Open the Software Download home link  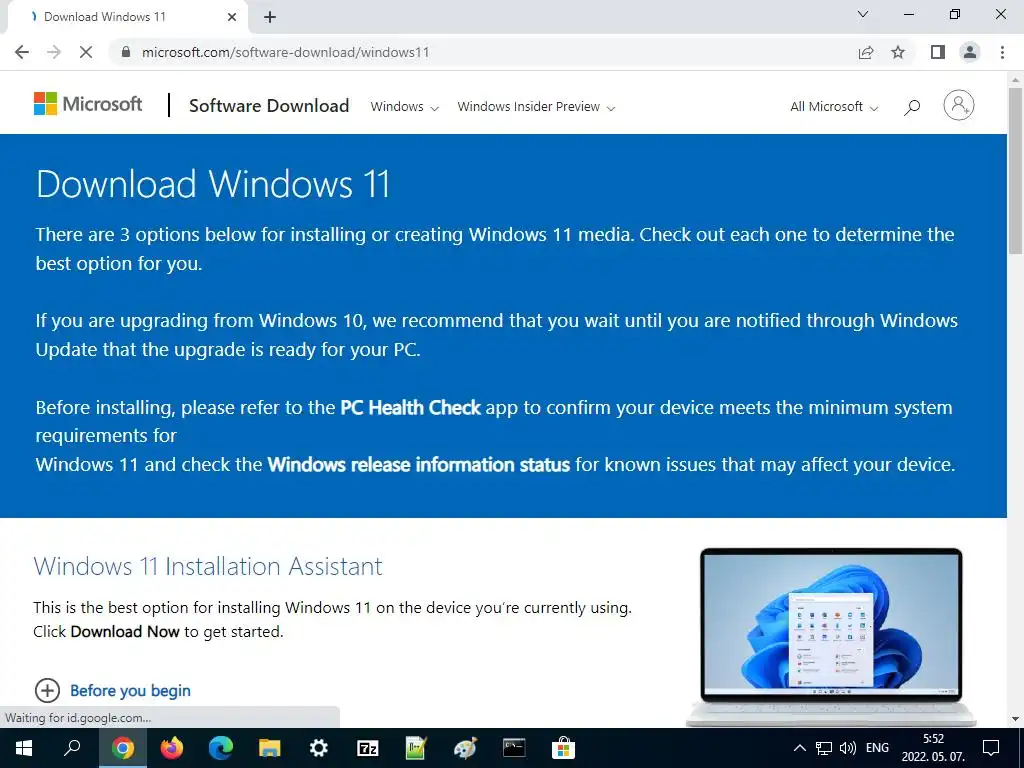point(269,106)
